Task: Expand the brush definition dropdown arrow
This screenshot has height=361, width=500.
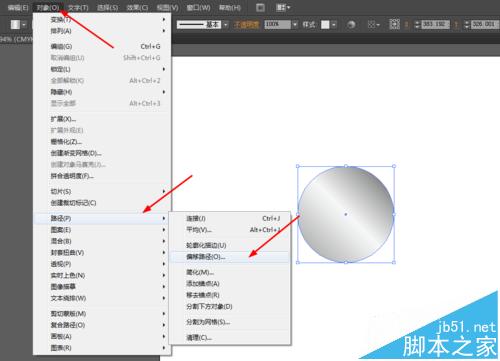Action: 226,24
